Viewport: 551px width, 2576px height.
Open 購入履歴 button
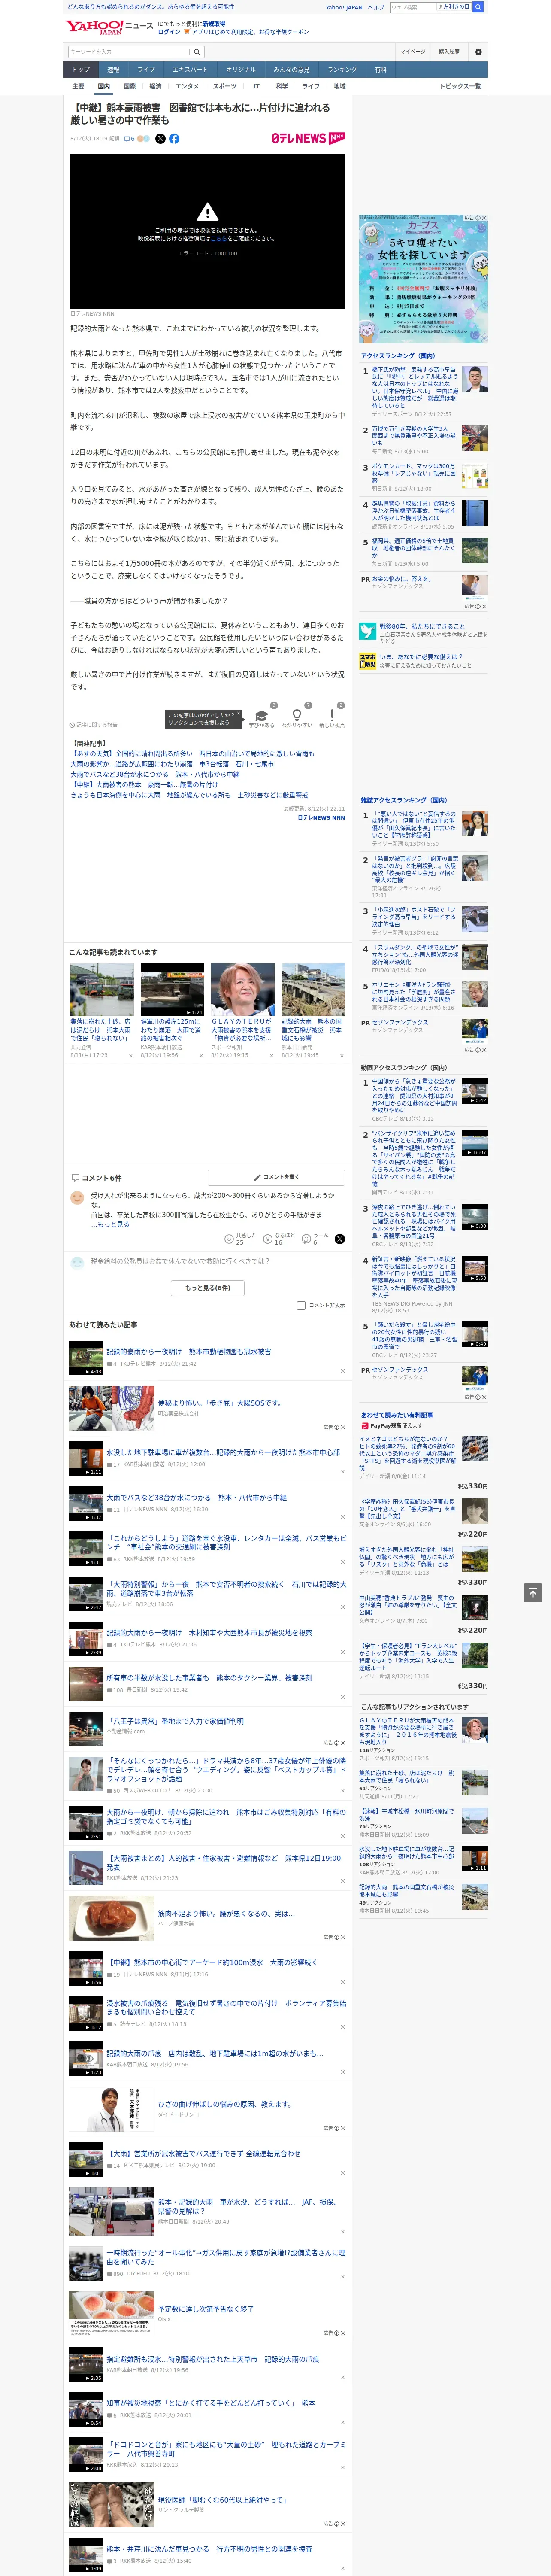[449, 51]
